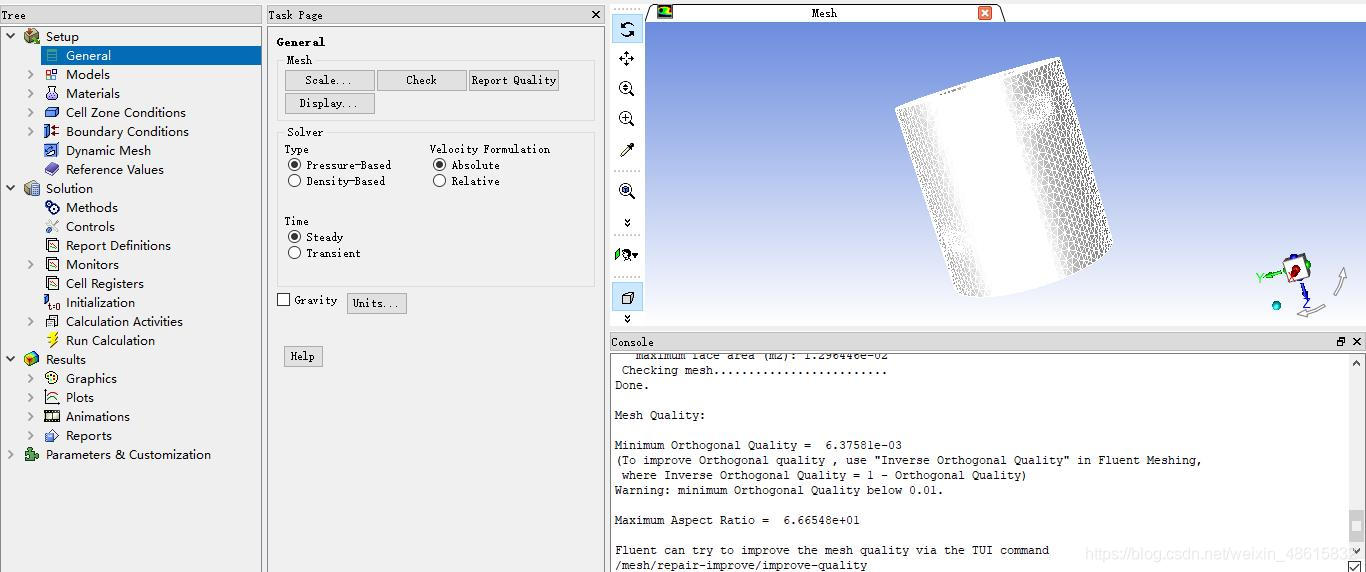Select the Pan tool in viewport toolbar
This screenshot has height=572, width=1366.
coord(627,59)
